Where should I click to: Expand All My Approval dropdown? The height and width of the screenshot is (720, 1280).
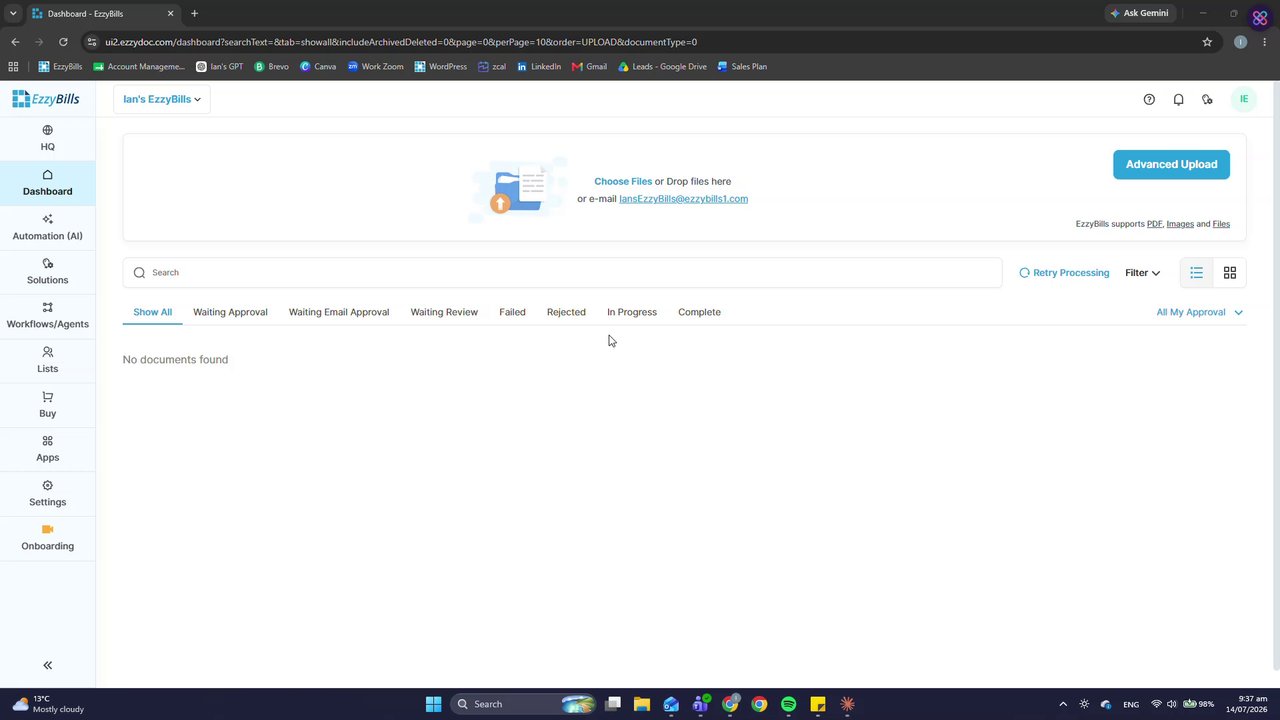coord(1199,312)
